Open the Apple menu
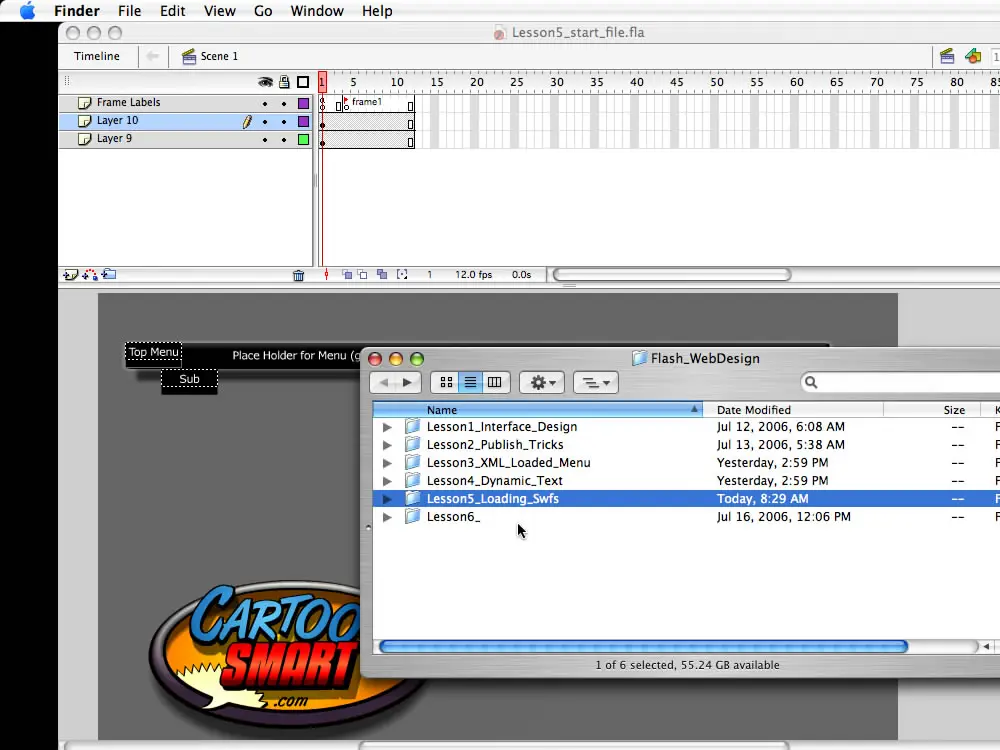Viewport: 1000px width, 750px height. click(27, 11)
